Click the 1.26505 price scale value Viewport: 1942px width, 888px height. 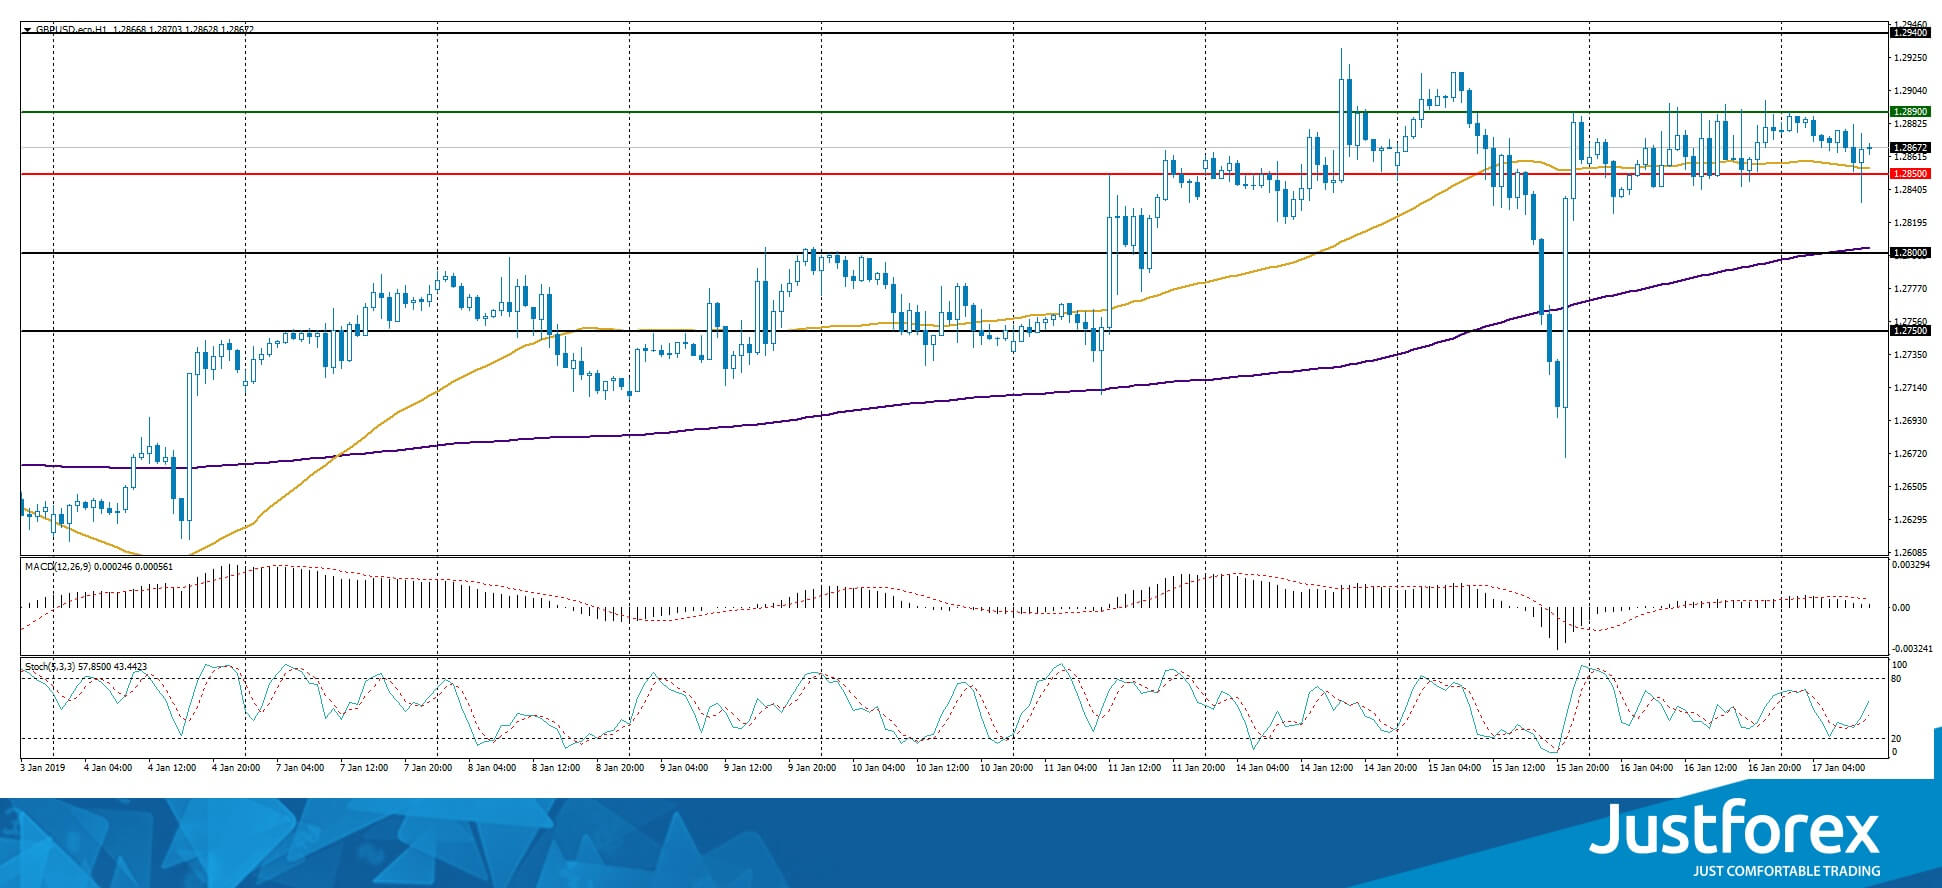pyautogui.click(x=1910, y=487)
